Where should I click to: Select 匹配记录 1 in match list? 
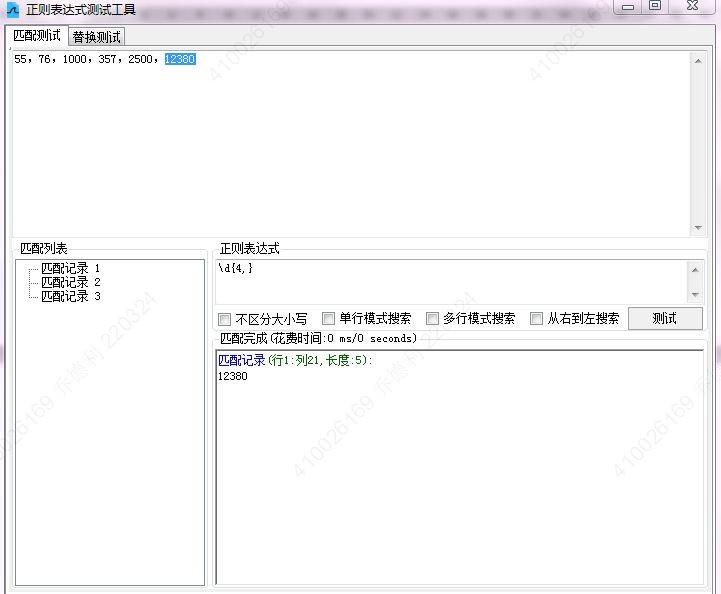pyautogui.click(x=70, y=268)
